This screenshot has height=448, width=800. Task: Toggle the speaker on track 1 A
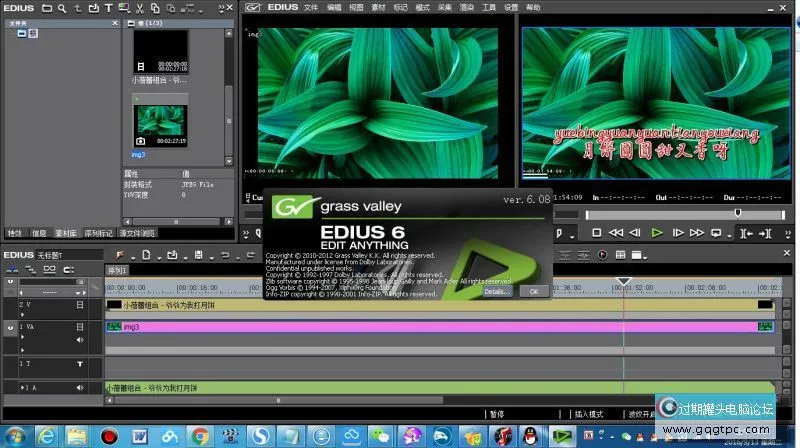click(79, 387)
